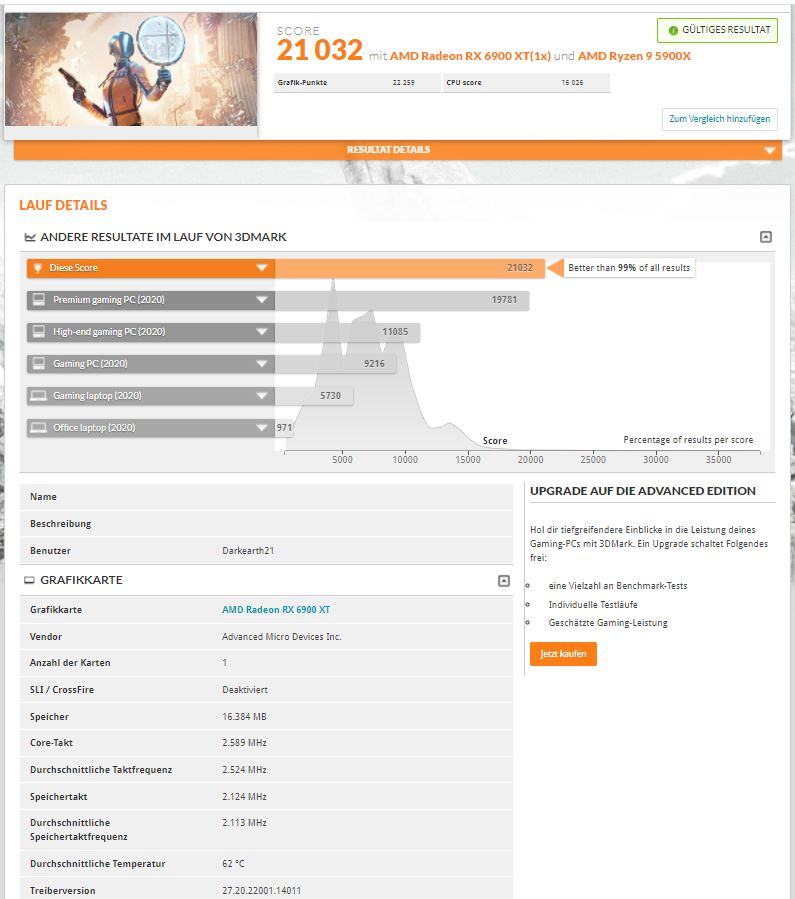Click the Speichertakt 2.124 MHz value

tap(245, 797)
